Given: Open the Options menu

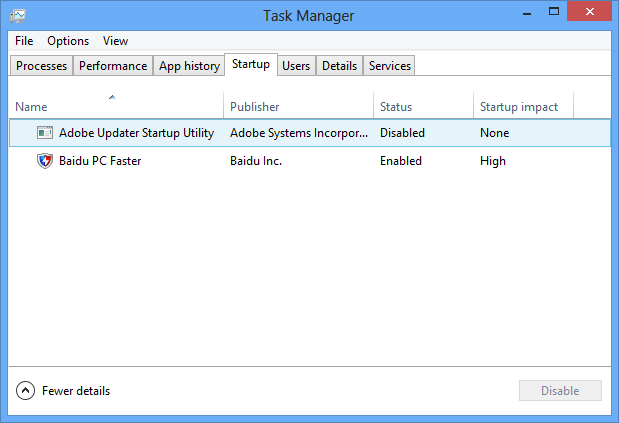Looking at the screenshot, I should (x=68, y=41).
